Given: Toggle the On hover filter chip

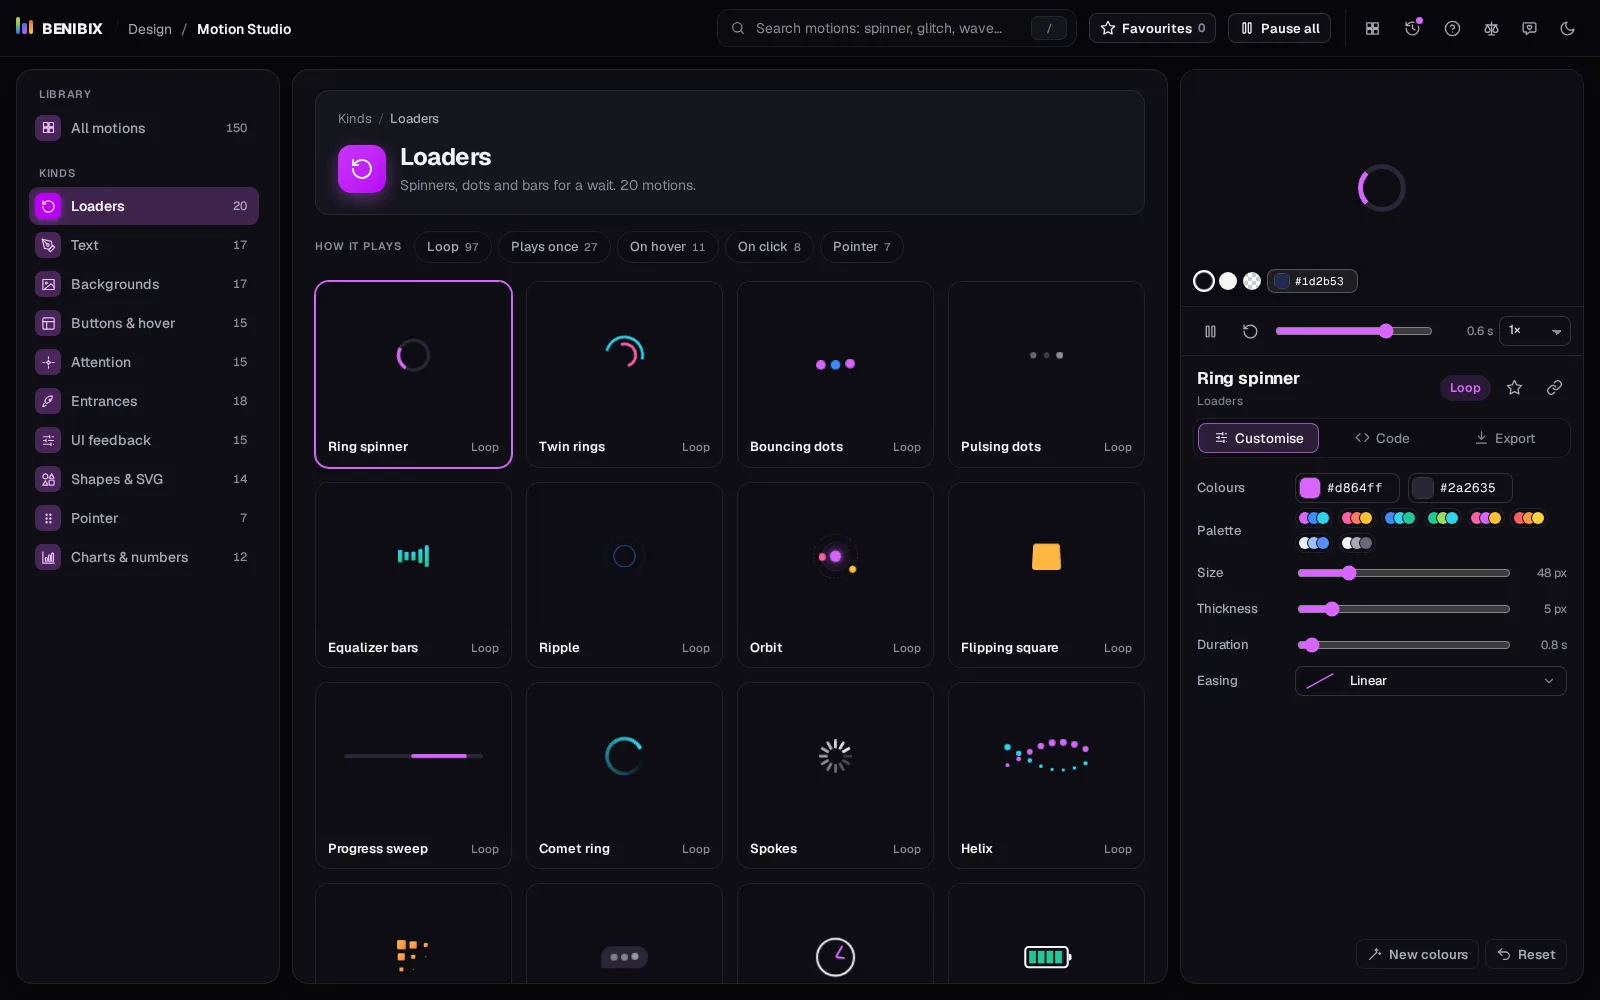Looking at the screenshot, I should coord(667,247).
